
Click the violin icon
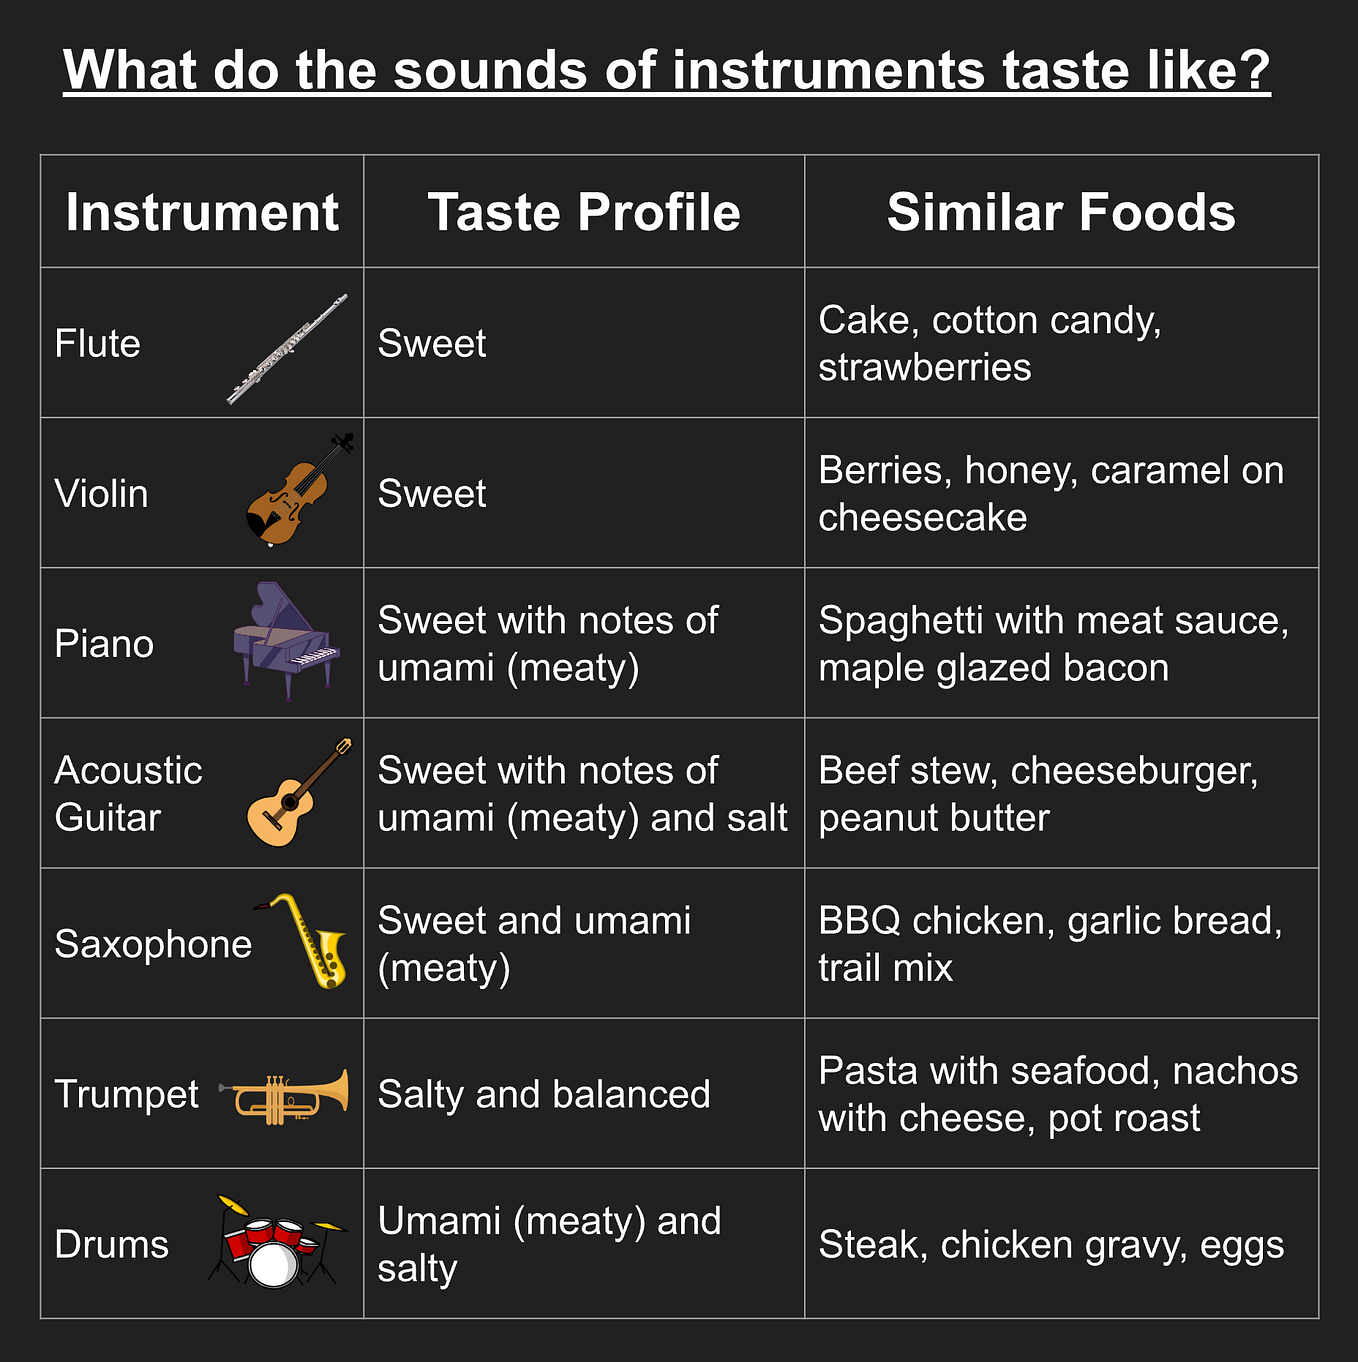(x=300, y=489)
